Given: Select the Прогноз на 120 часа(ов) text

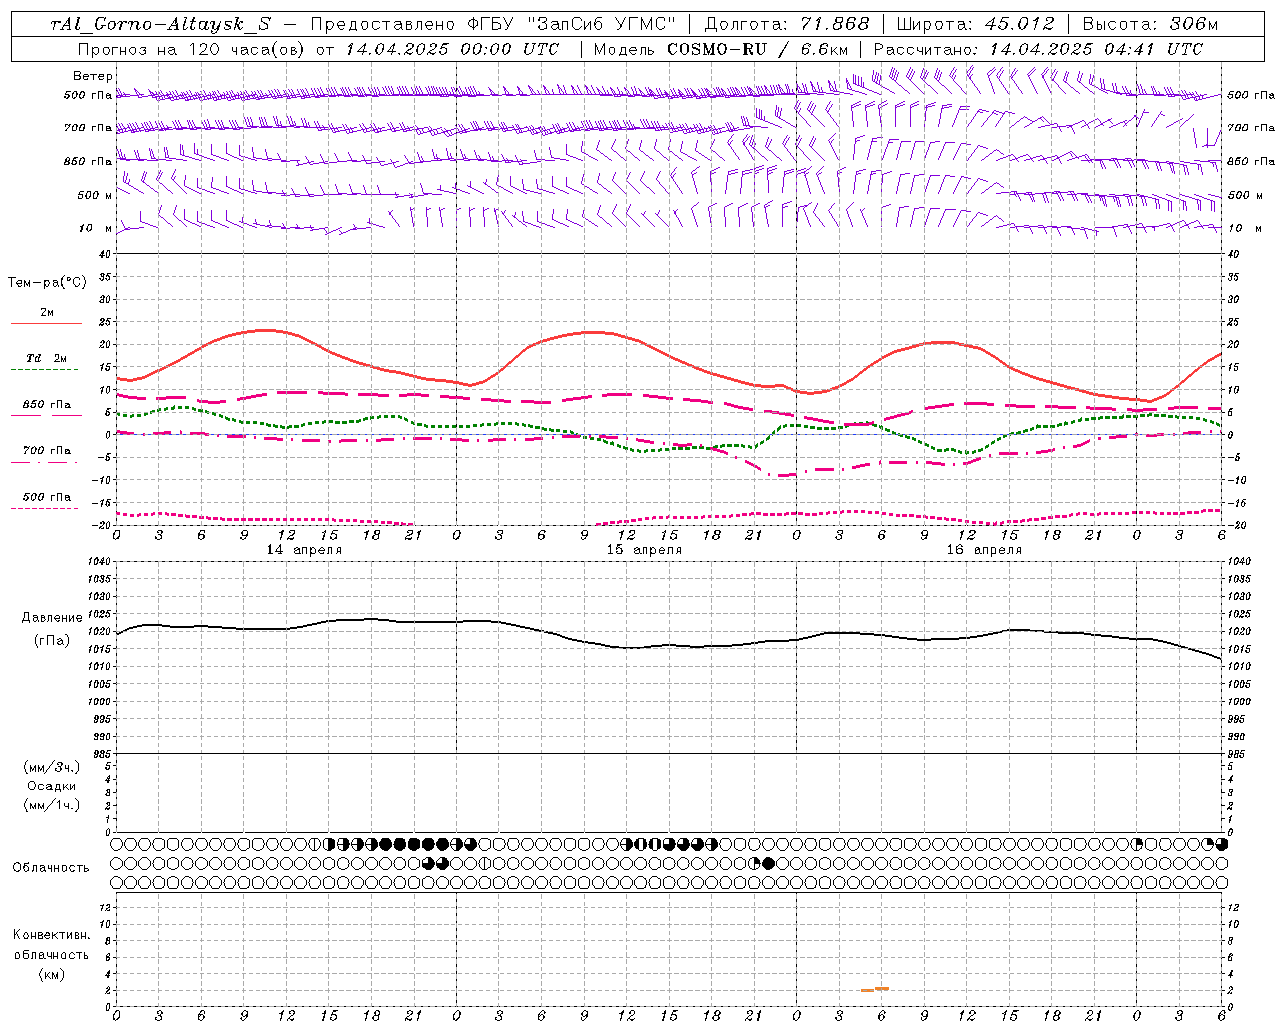Looking at the screenshot, I should tap(192, 49).
